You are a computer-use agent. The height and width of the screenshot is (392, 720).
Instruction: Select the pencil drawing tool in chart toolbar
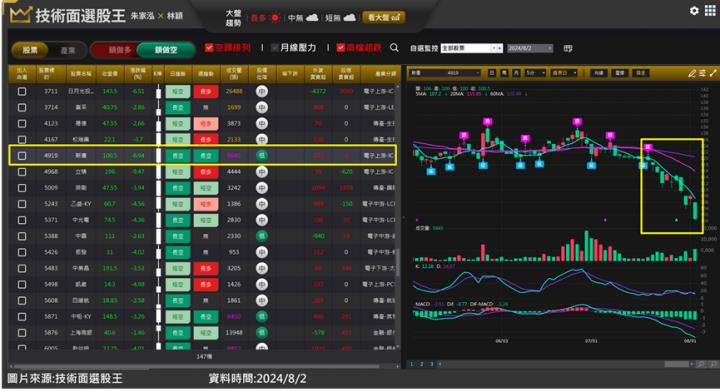click(692, 73)
